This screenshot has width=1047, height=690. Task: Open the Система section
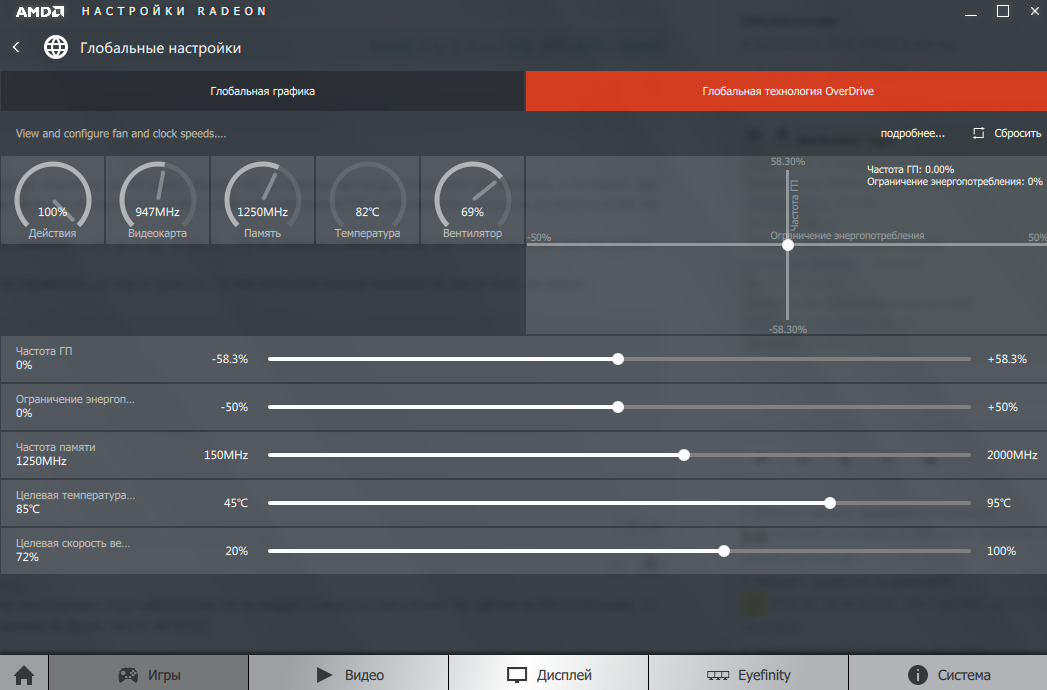point(948,674)
